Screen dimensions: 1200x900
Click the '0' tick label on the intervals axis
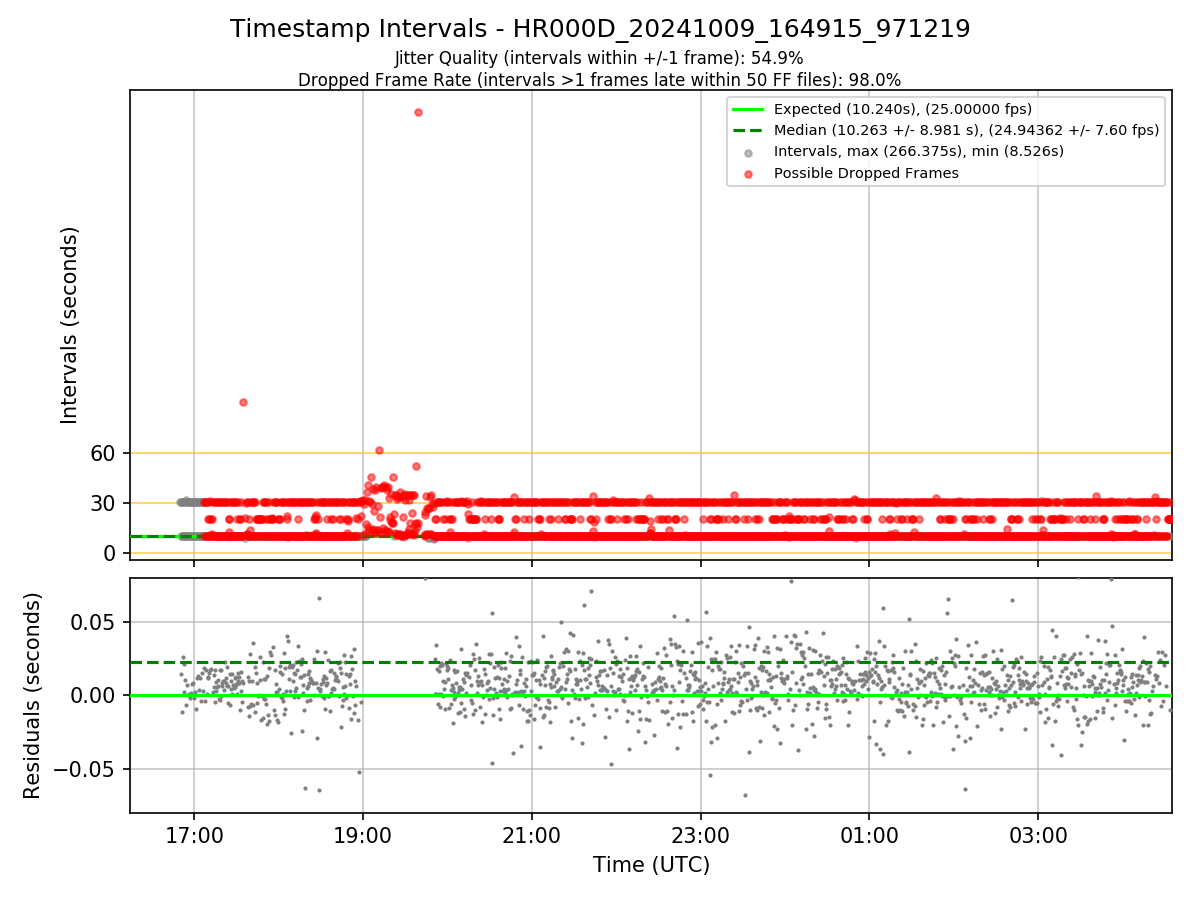(111, 553)
